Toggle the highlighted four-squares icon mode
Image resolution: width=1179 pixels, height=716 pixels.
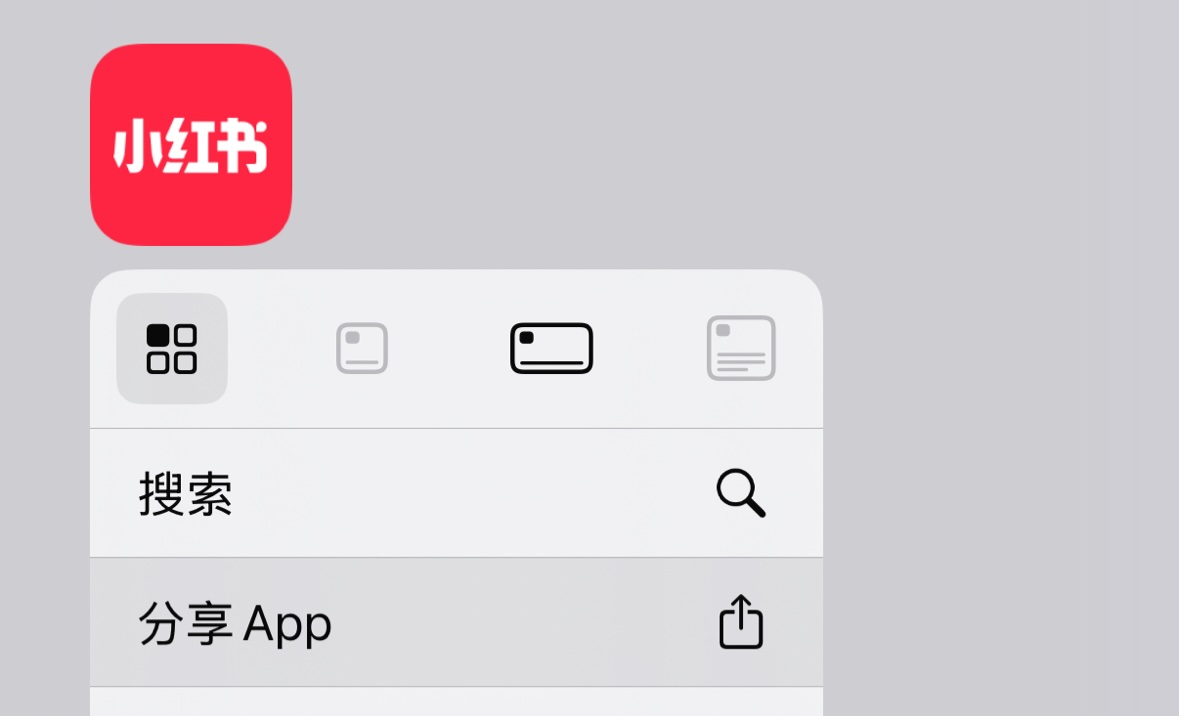click(x=172, y=348)
